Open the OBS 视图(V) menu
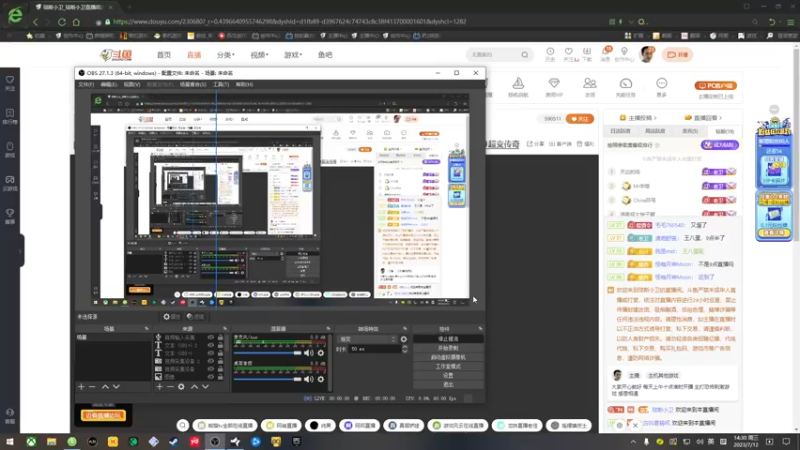Viewport: 800px width, 450px height. (132, 84)
